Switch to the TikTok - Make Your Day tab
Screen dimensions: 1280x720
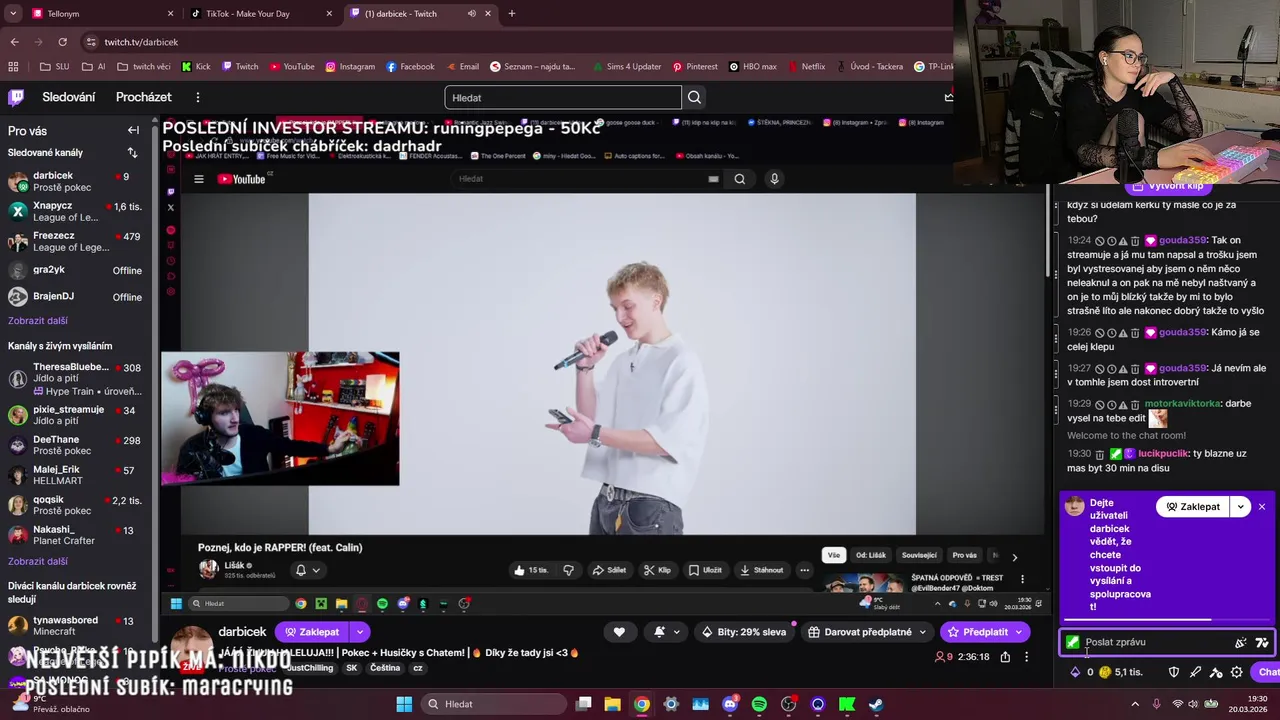tap(262, 14)
